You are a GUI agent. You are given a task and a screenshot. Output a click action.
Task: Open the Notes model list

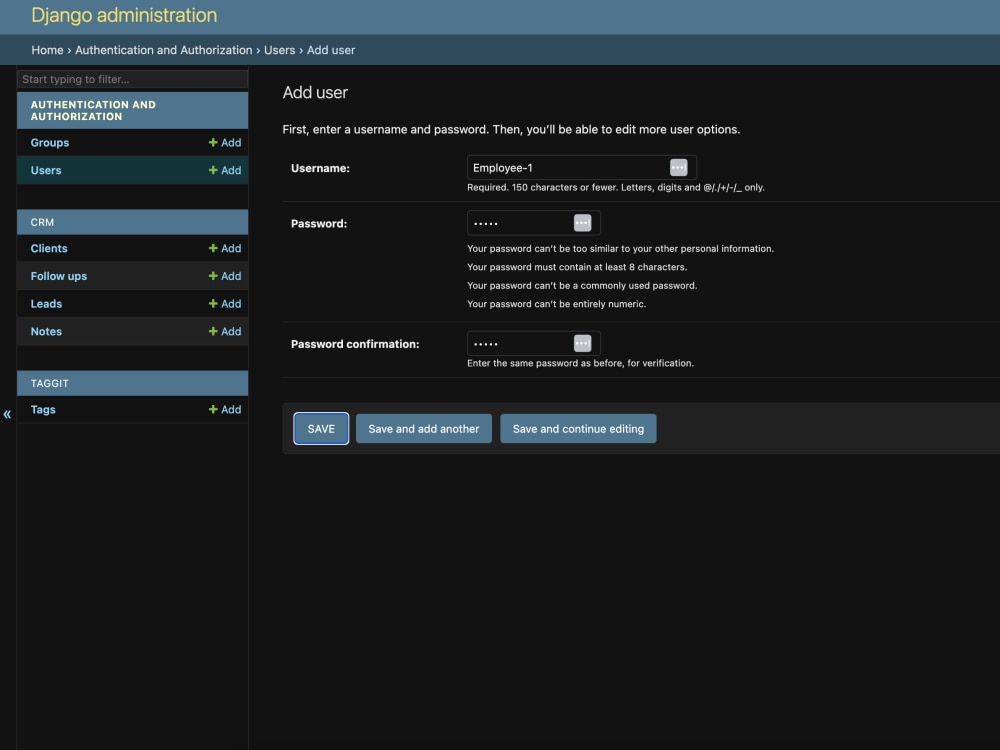point(46,332)
